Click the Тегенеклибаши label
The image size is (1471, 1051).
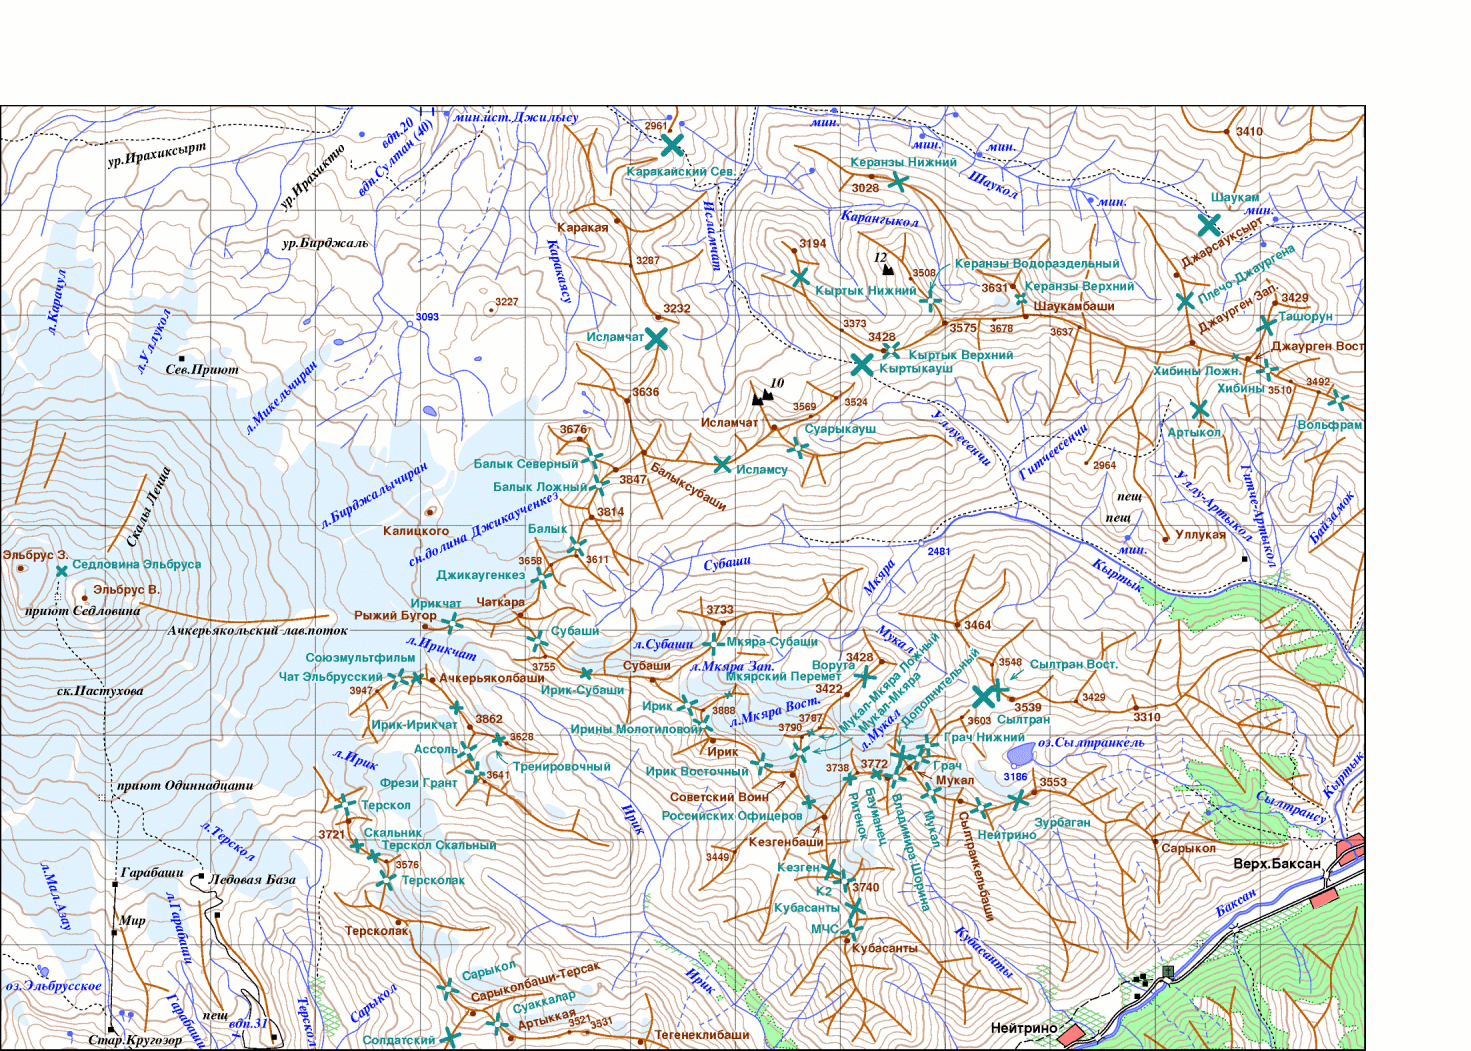click(x=702, y=1035)
